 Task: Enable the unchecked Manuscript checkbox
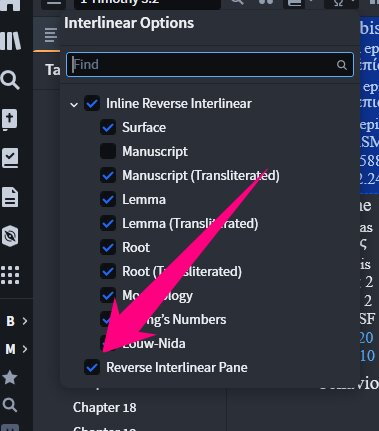pyautogui.click(x=108, y=151)
